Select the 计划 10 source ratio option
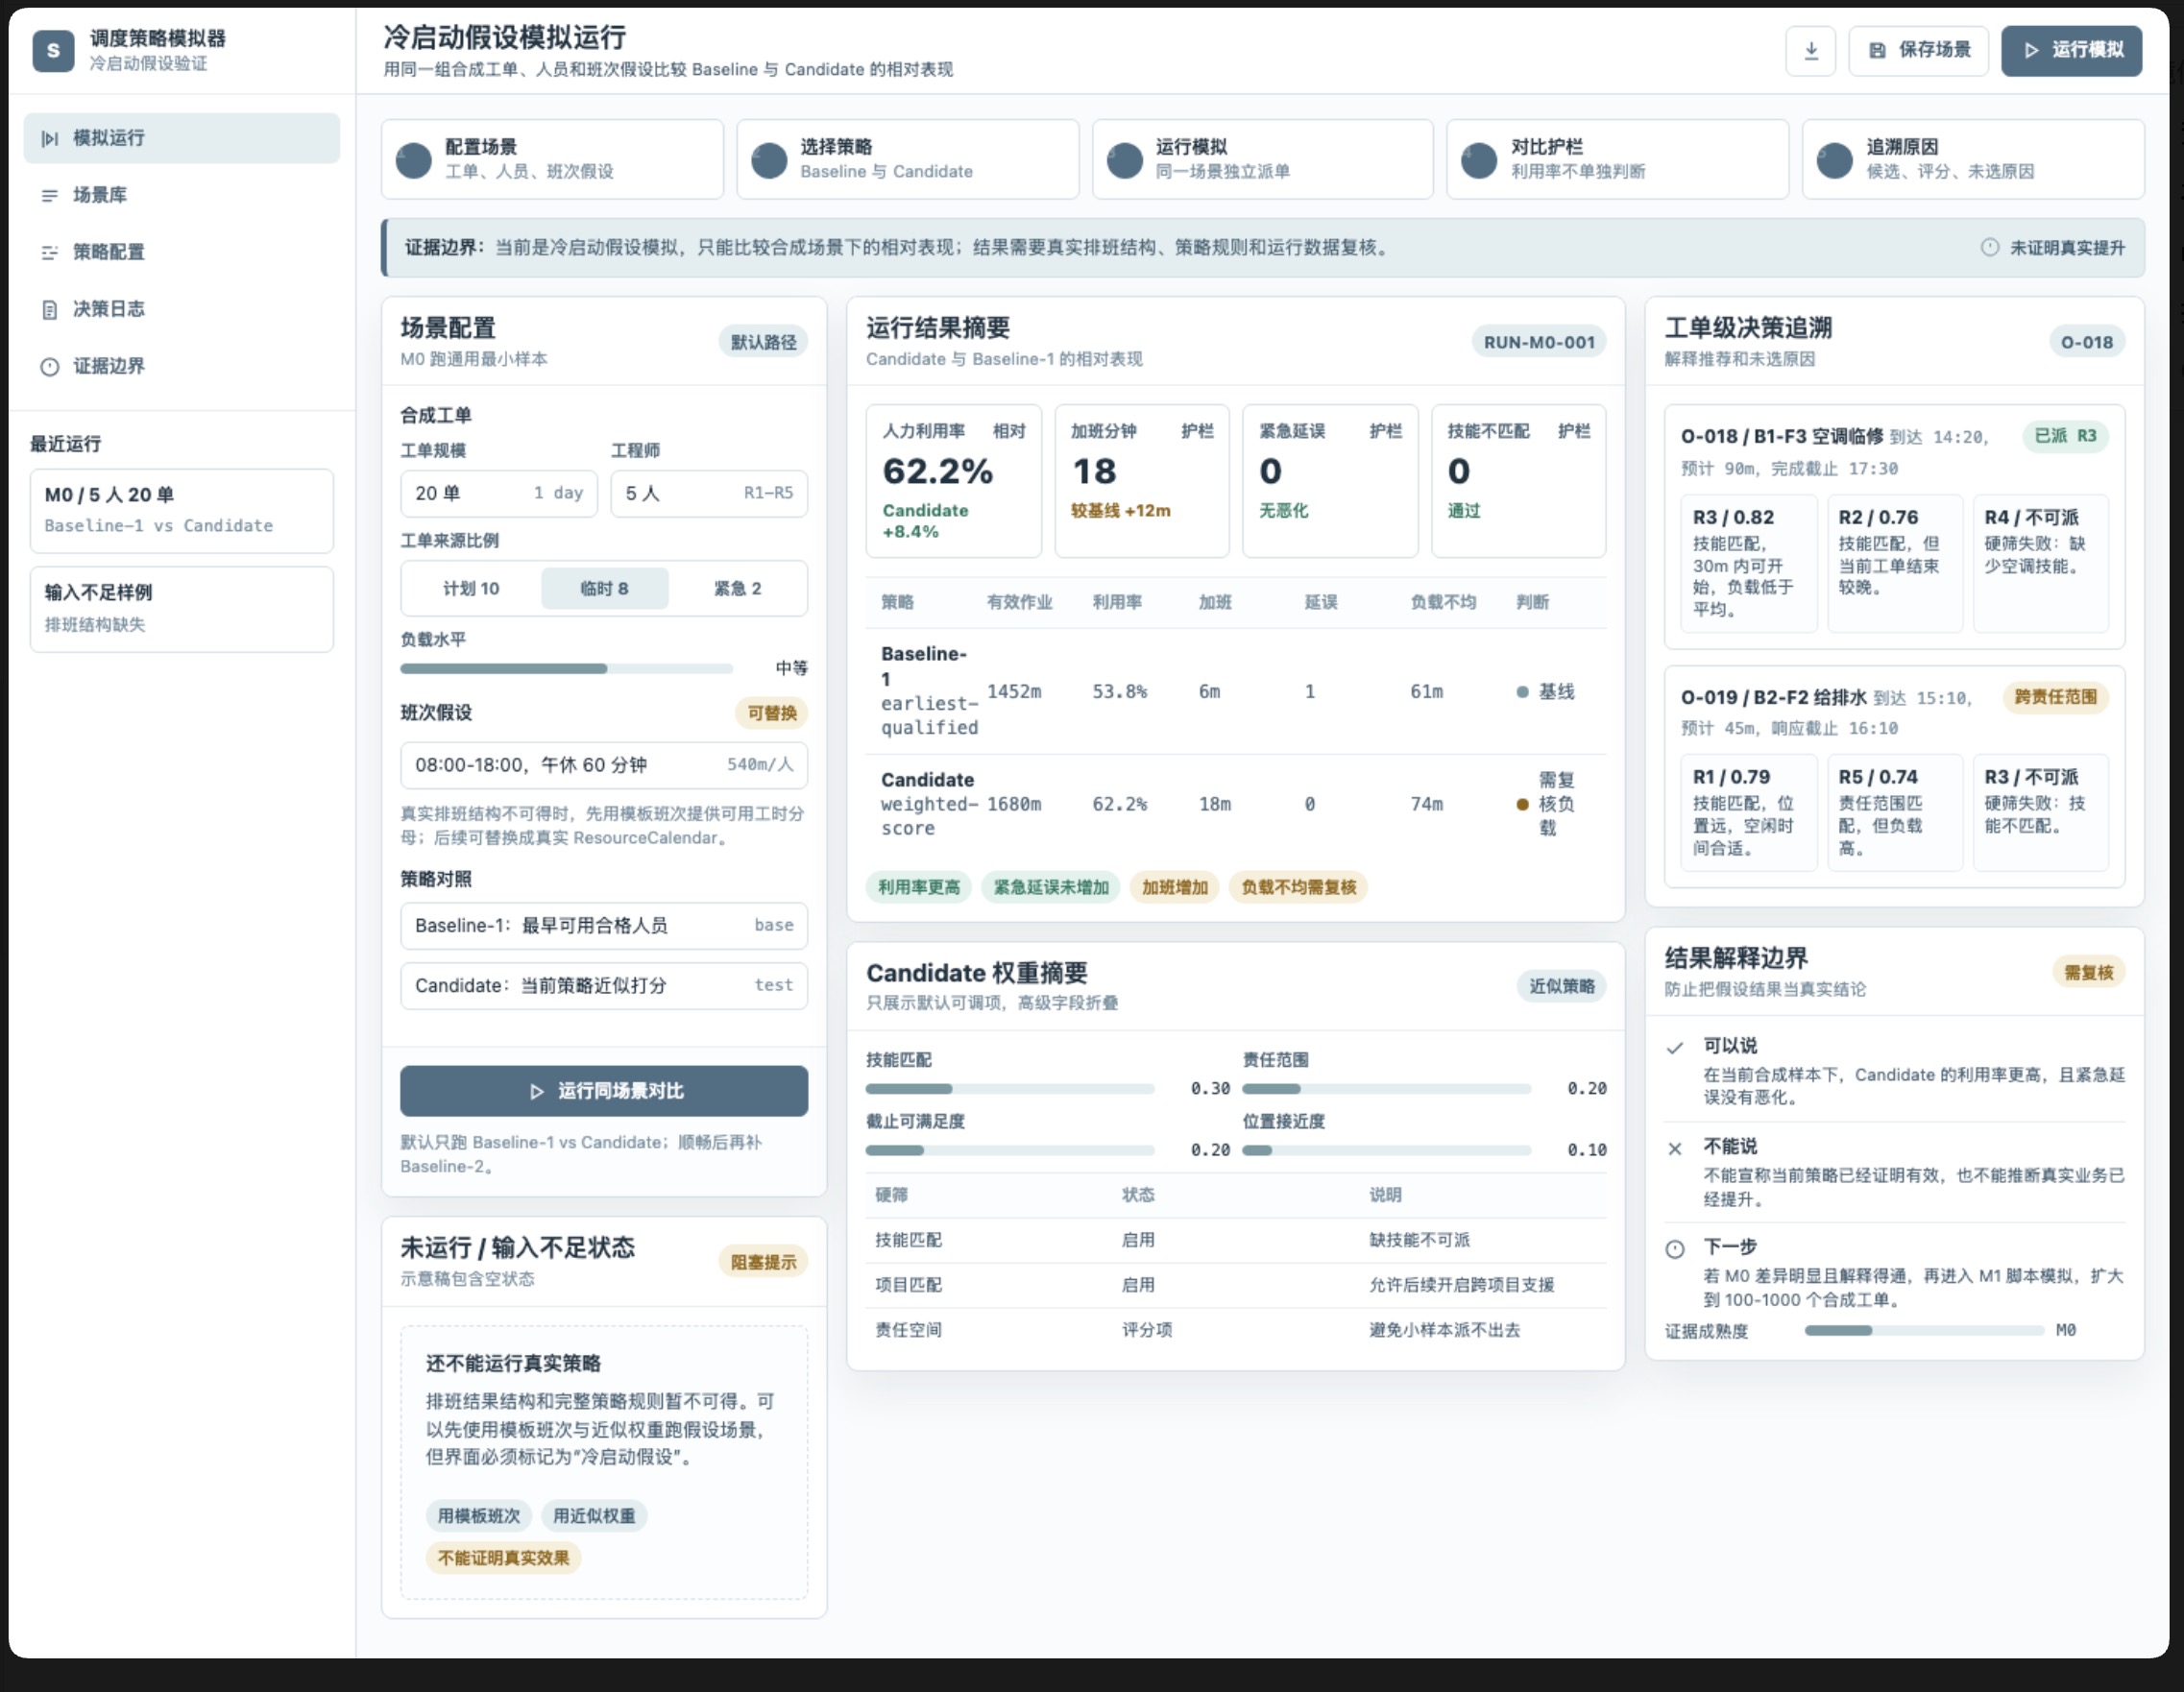This screenshot has height=1692, width=2184. (471, 588)
